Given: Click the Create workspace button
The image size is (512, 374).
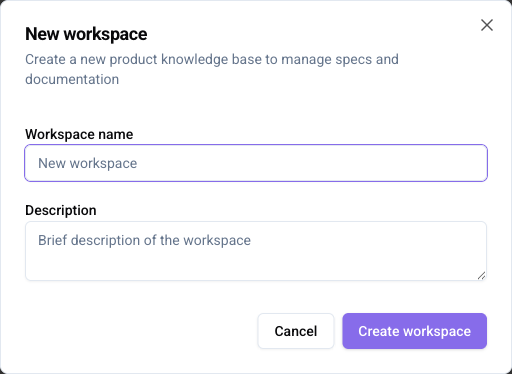Looking at the screenshot, I should click(414, 331).
